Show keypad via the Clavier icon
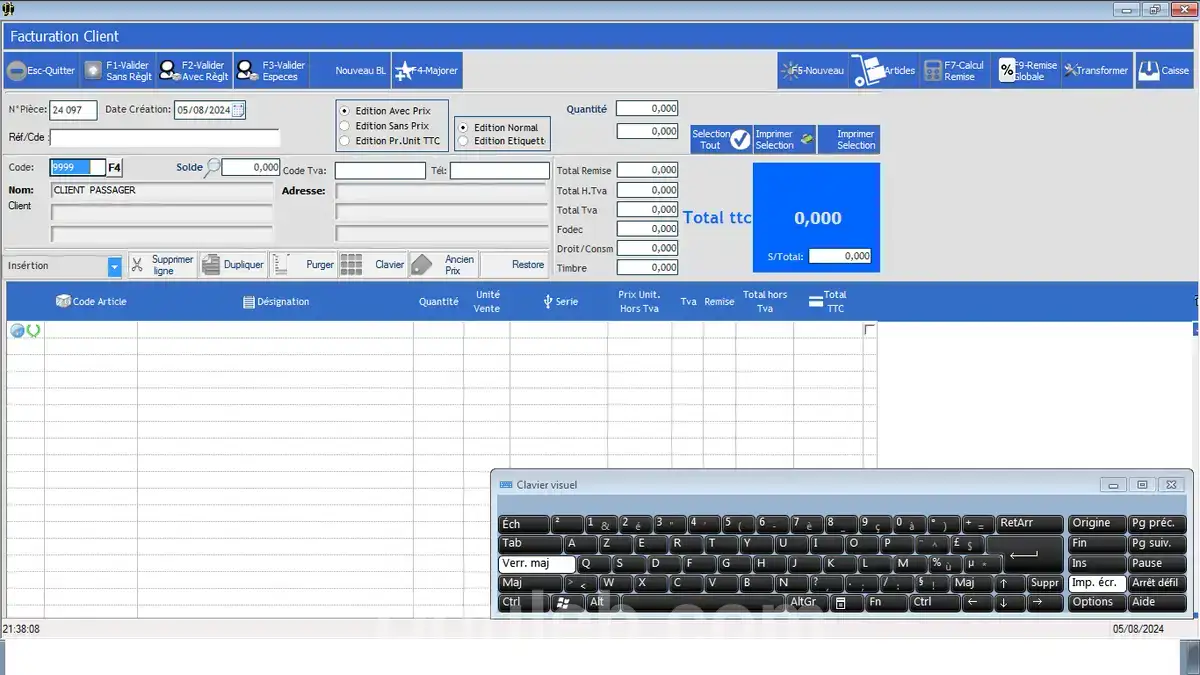This screenshot has width=1200, height=675. pos(353,264)
